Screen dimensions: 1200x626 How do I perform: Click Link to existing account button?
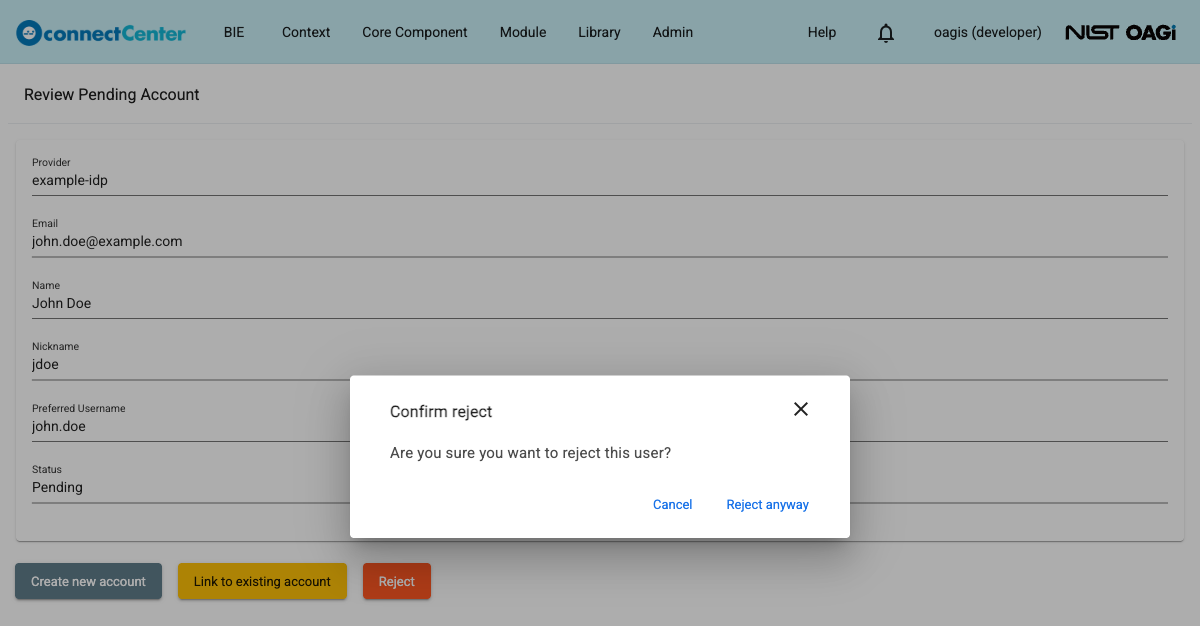262,581
